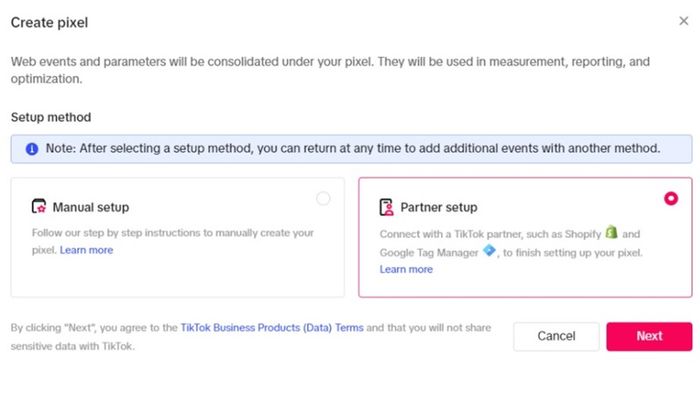700x394 pixels.
Task: Click the pink Next button
Action: [x=649, y=336]
